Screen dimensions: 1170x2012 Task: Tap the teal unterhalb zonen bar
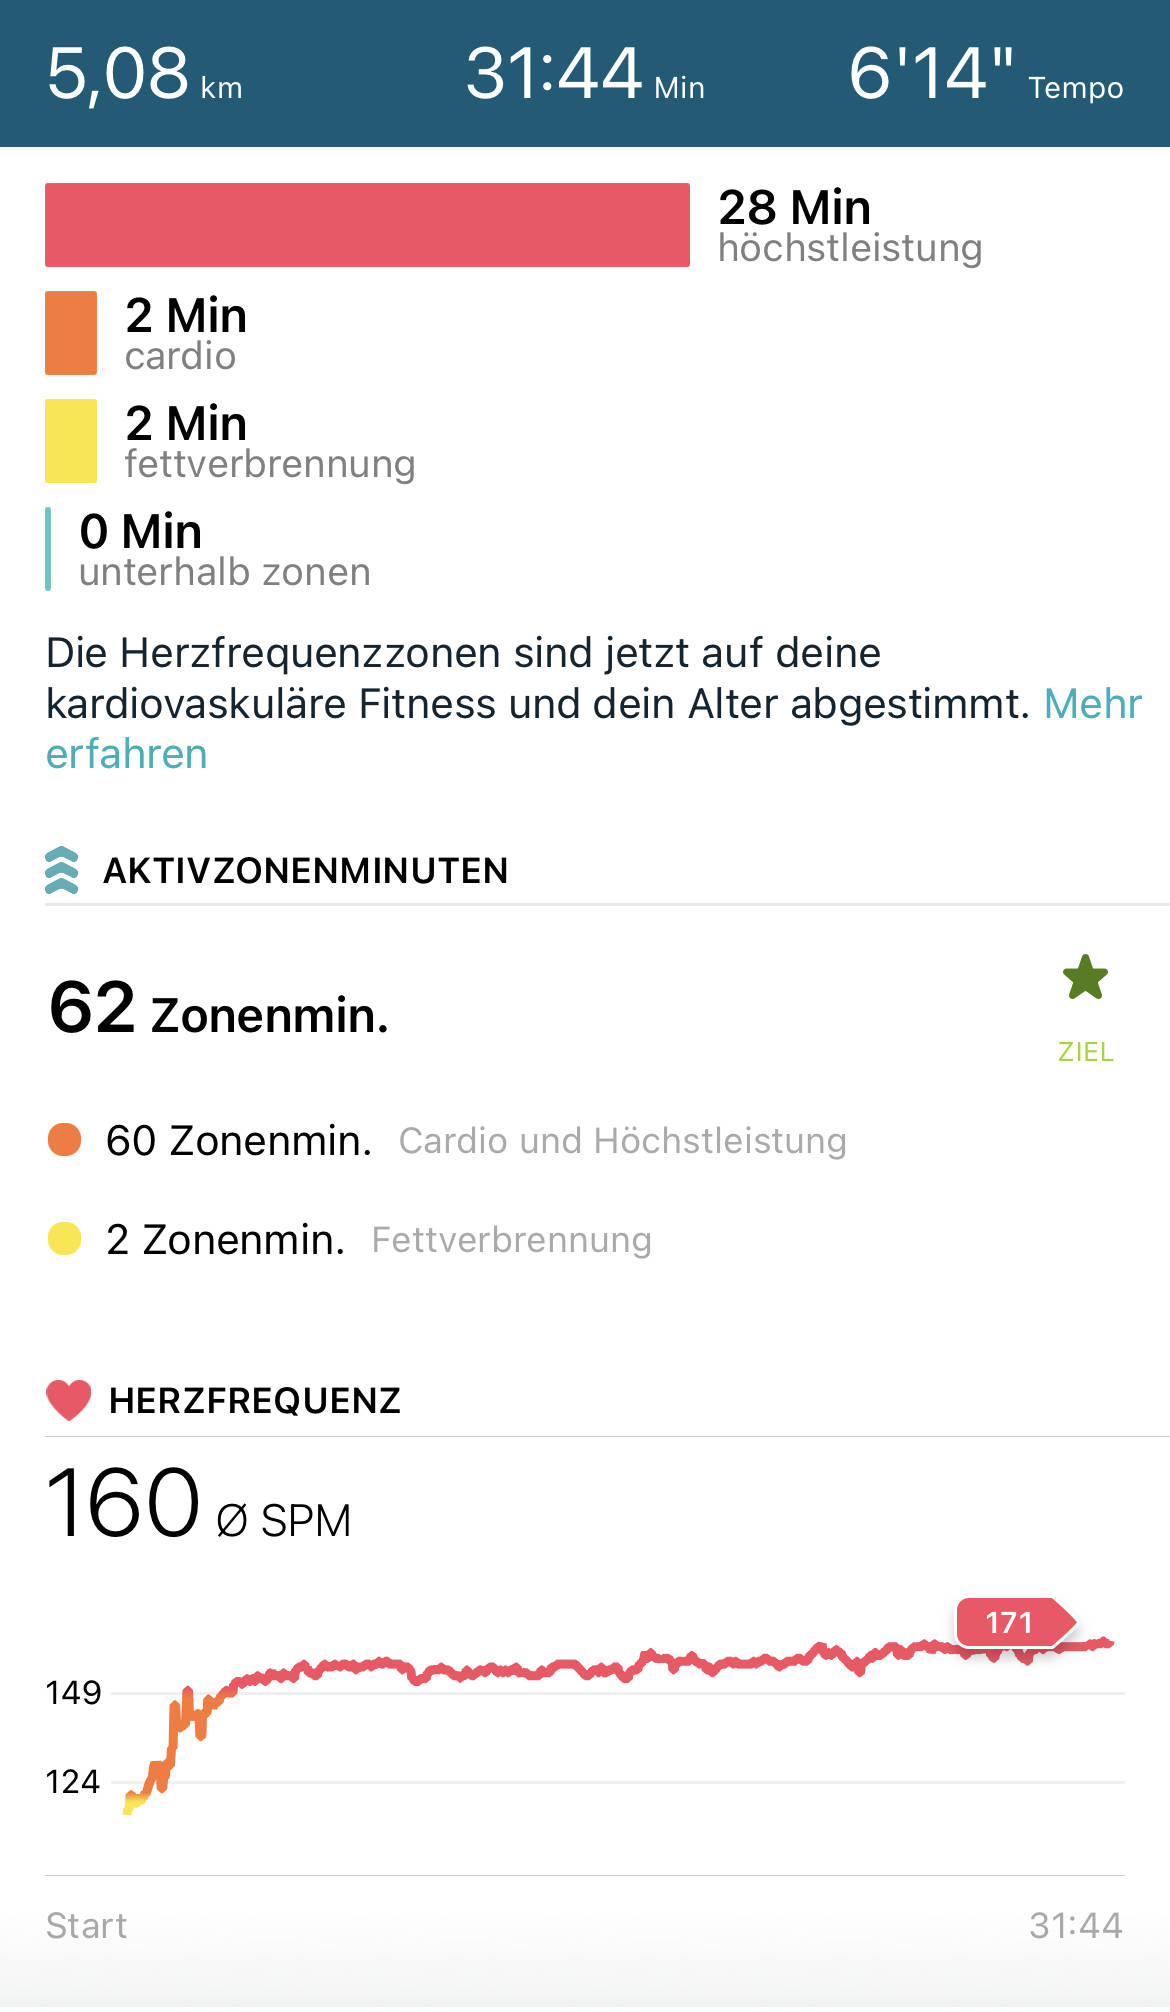click(x=48, y=549)
